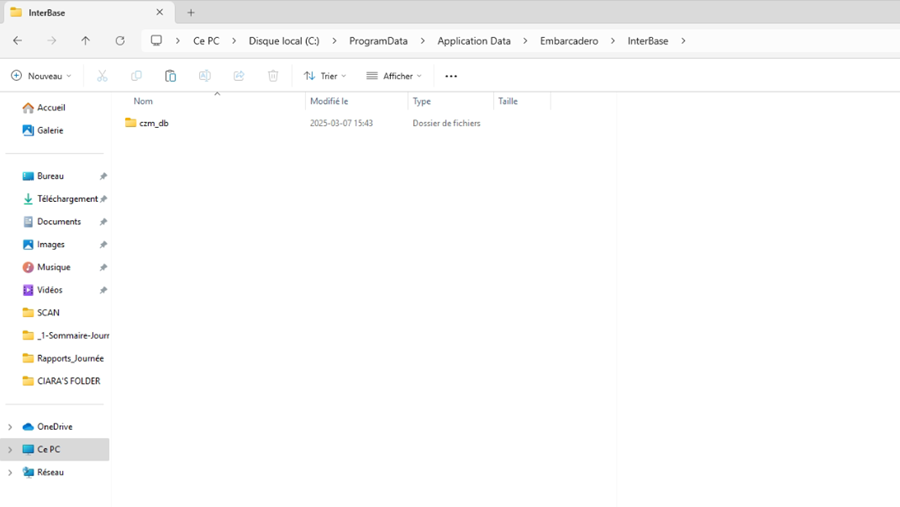Open the Nouveau dropdown menu

41,76
